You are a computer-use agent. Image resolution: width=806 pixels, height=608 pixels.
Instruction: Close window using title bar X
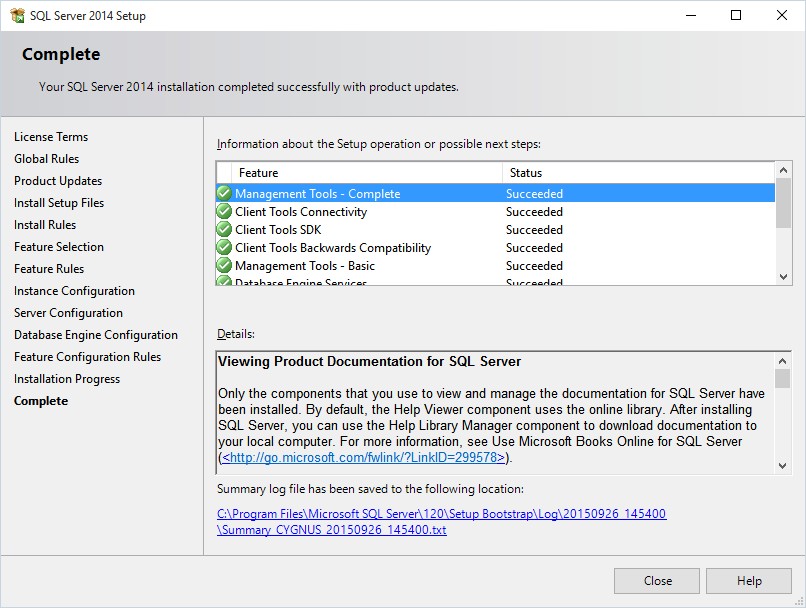(x=782, y=15)
